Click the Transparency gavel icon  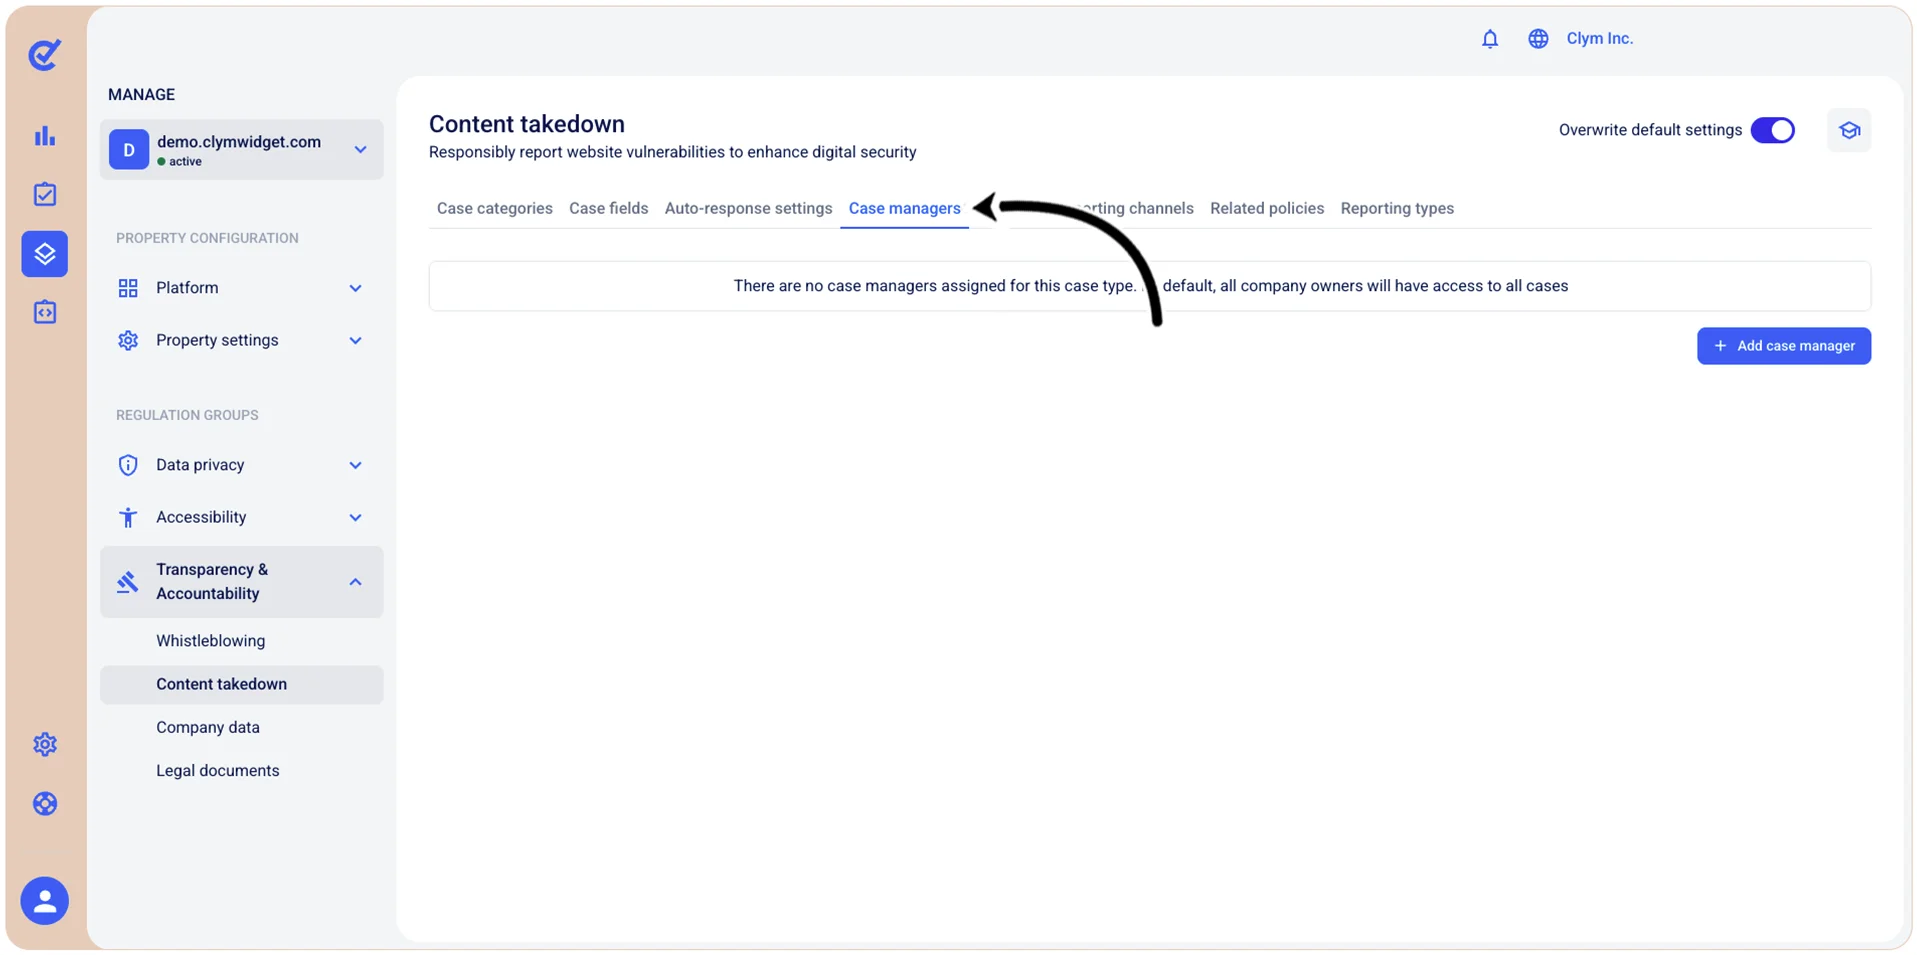(128, 582)
